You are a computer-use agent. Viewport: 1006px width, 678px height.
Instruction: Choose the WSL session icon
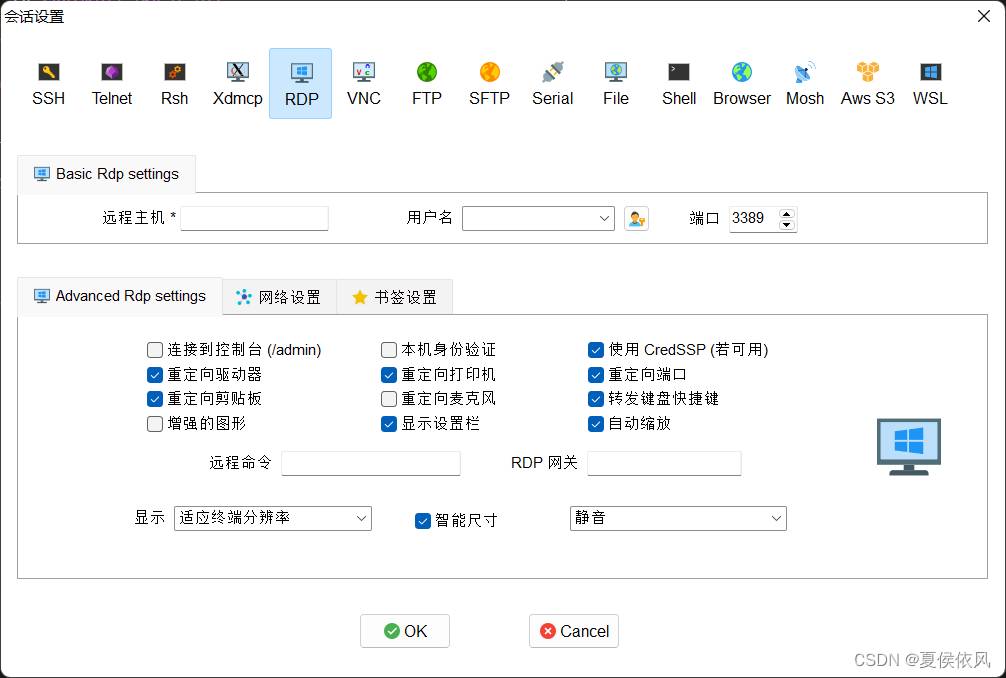(x=930, y=84)
